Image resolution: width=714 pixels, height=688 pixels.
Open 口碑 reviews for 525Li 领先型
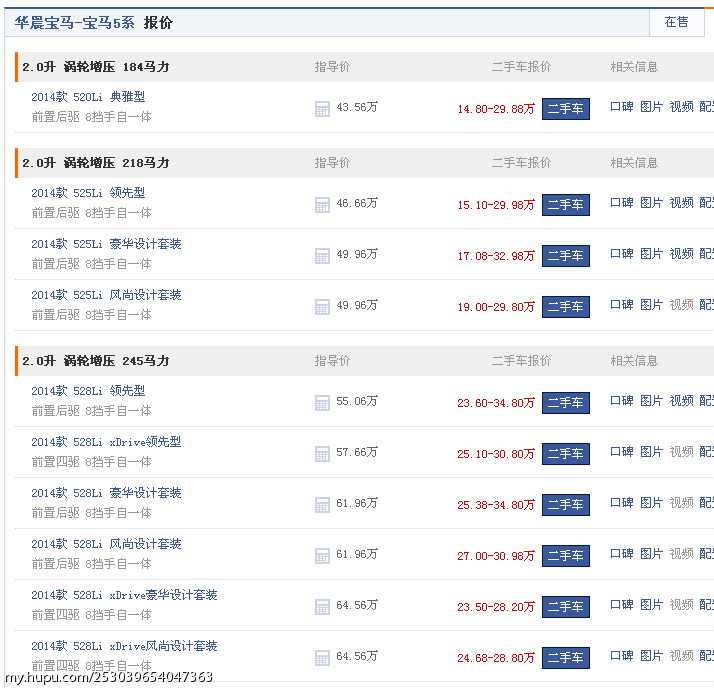pyautogui.click(x=622, y=203)
